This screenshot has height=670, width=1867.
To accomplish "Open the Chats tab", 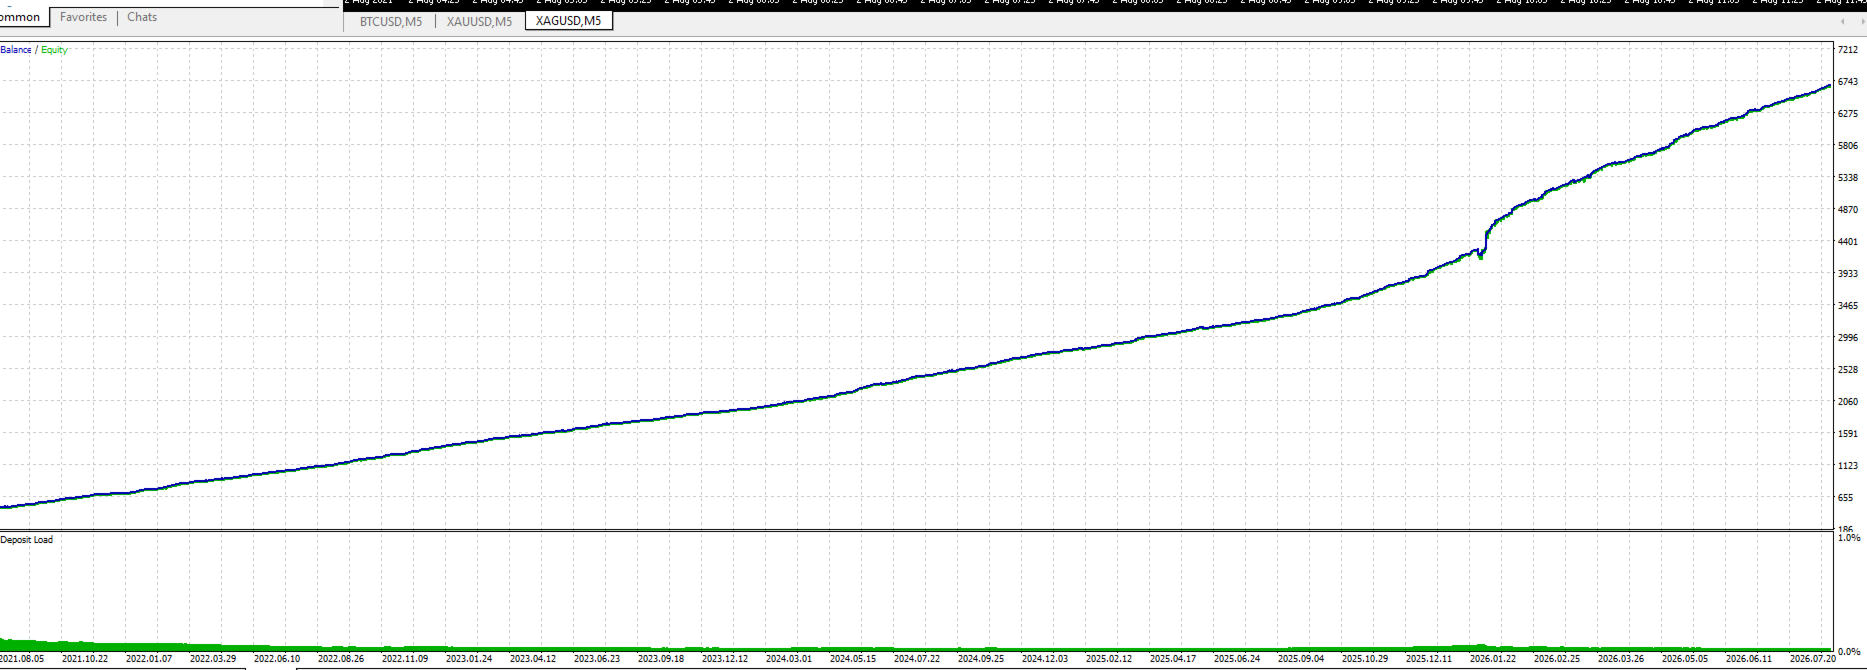I will [142, 17].
